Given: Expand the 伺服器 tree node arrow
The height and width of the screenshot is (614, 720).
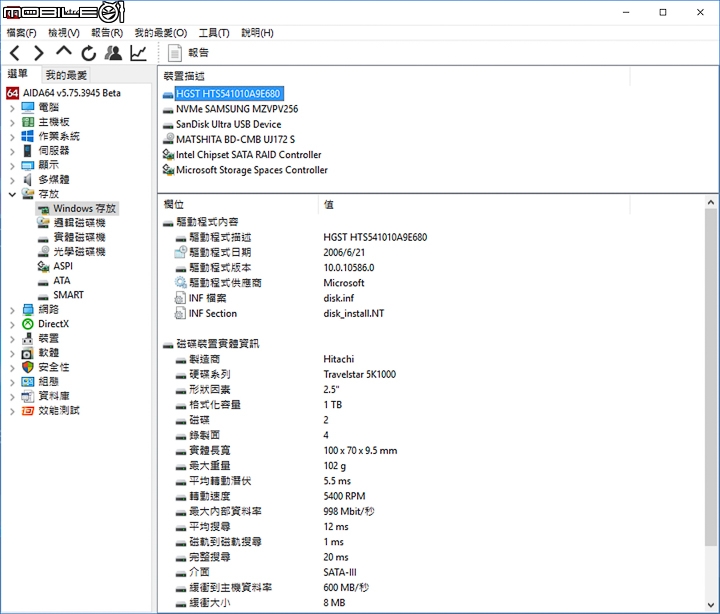Looking at the screenshot, I should tap(12, 151).
